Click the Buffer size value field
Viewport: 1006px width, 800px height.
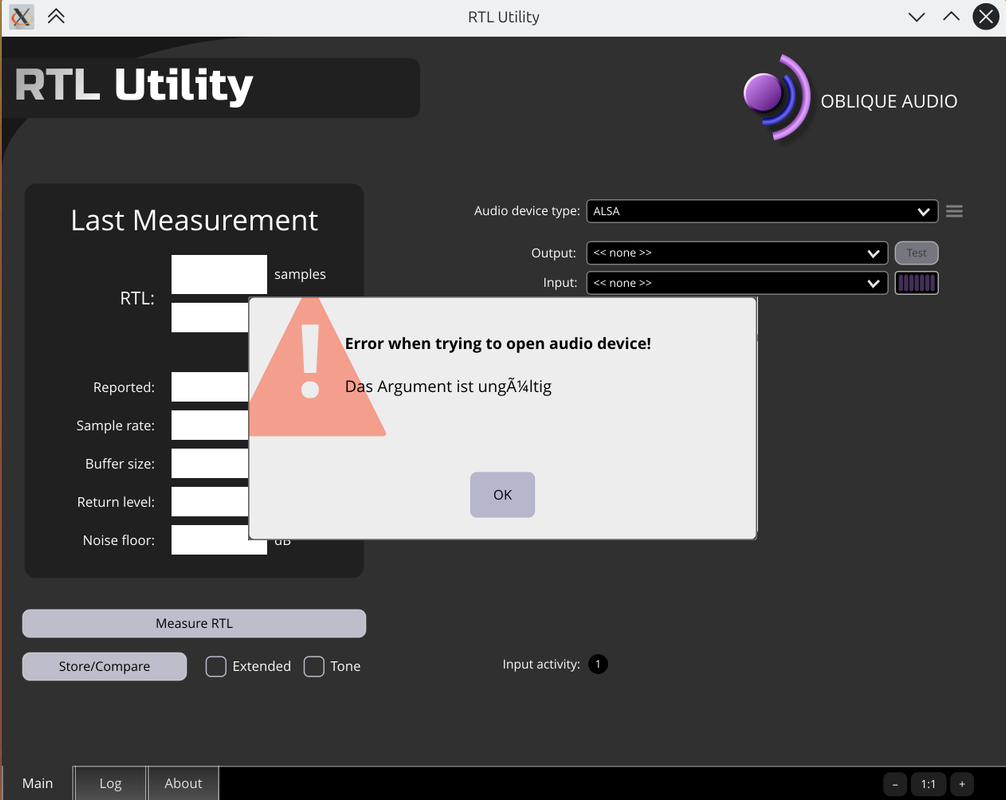coord(210,463)
